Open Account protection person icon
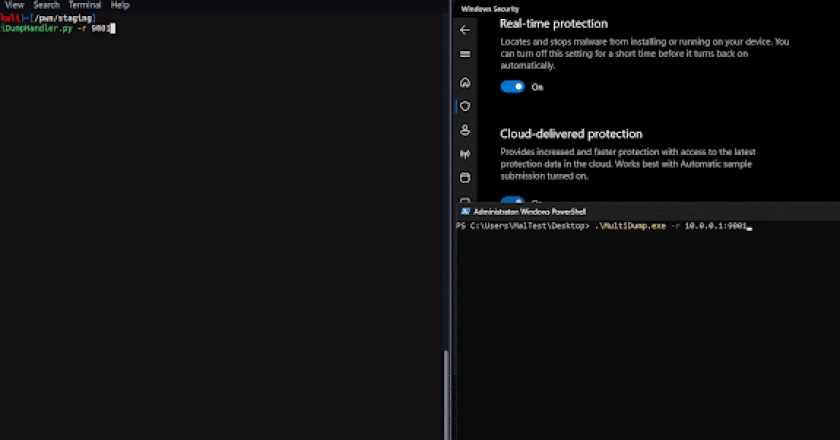This screenshot has width=840, height=440. 464,130
